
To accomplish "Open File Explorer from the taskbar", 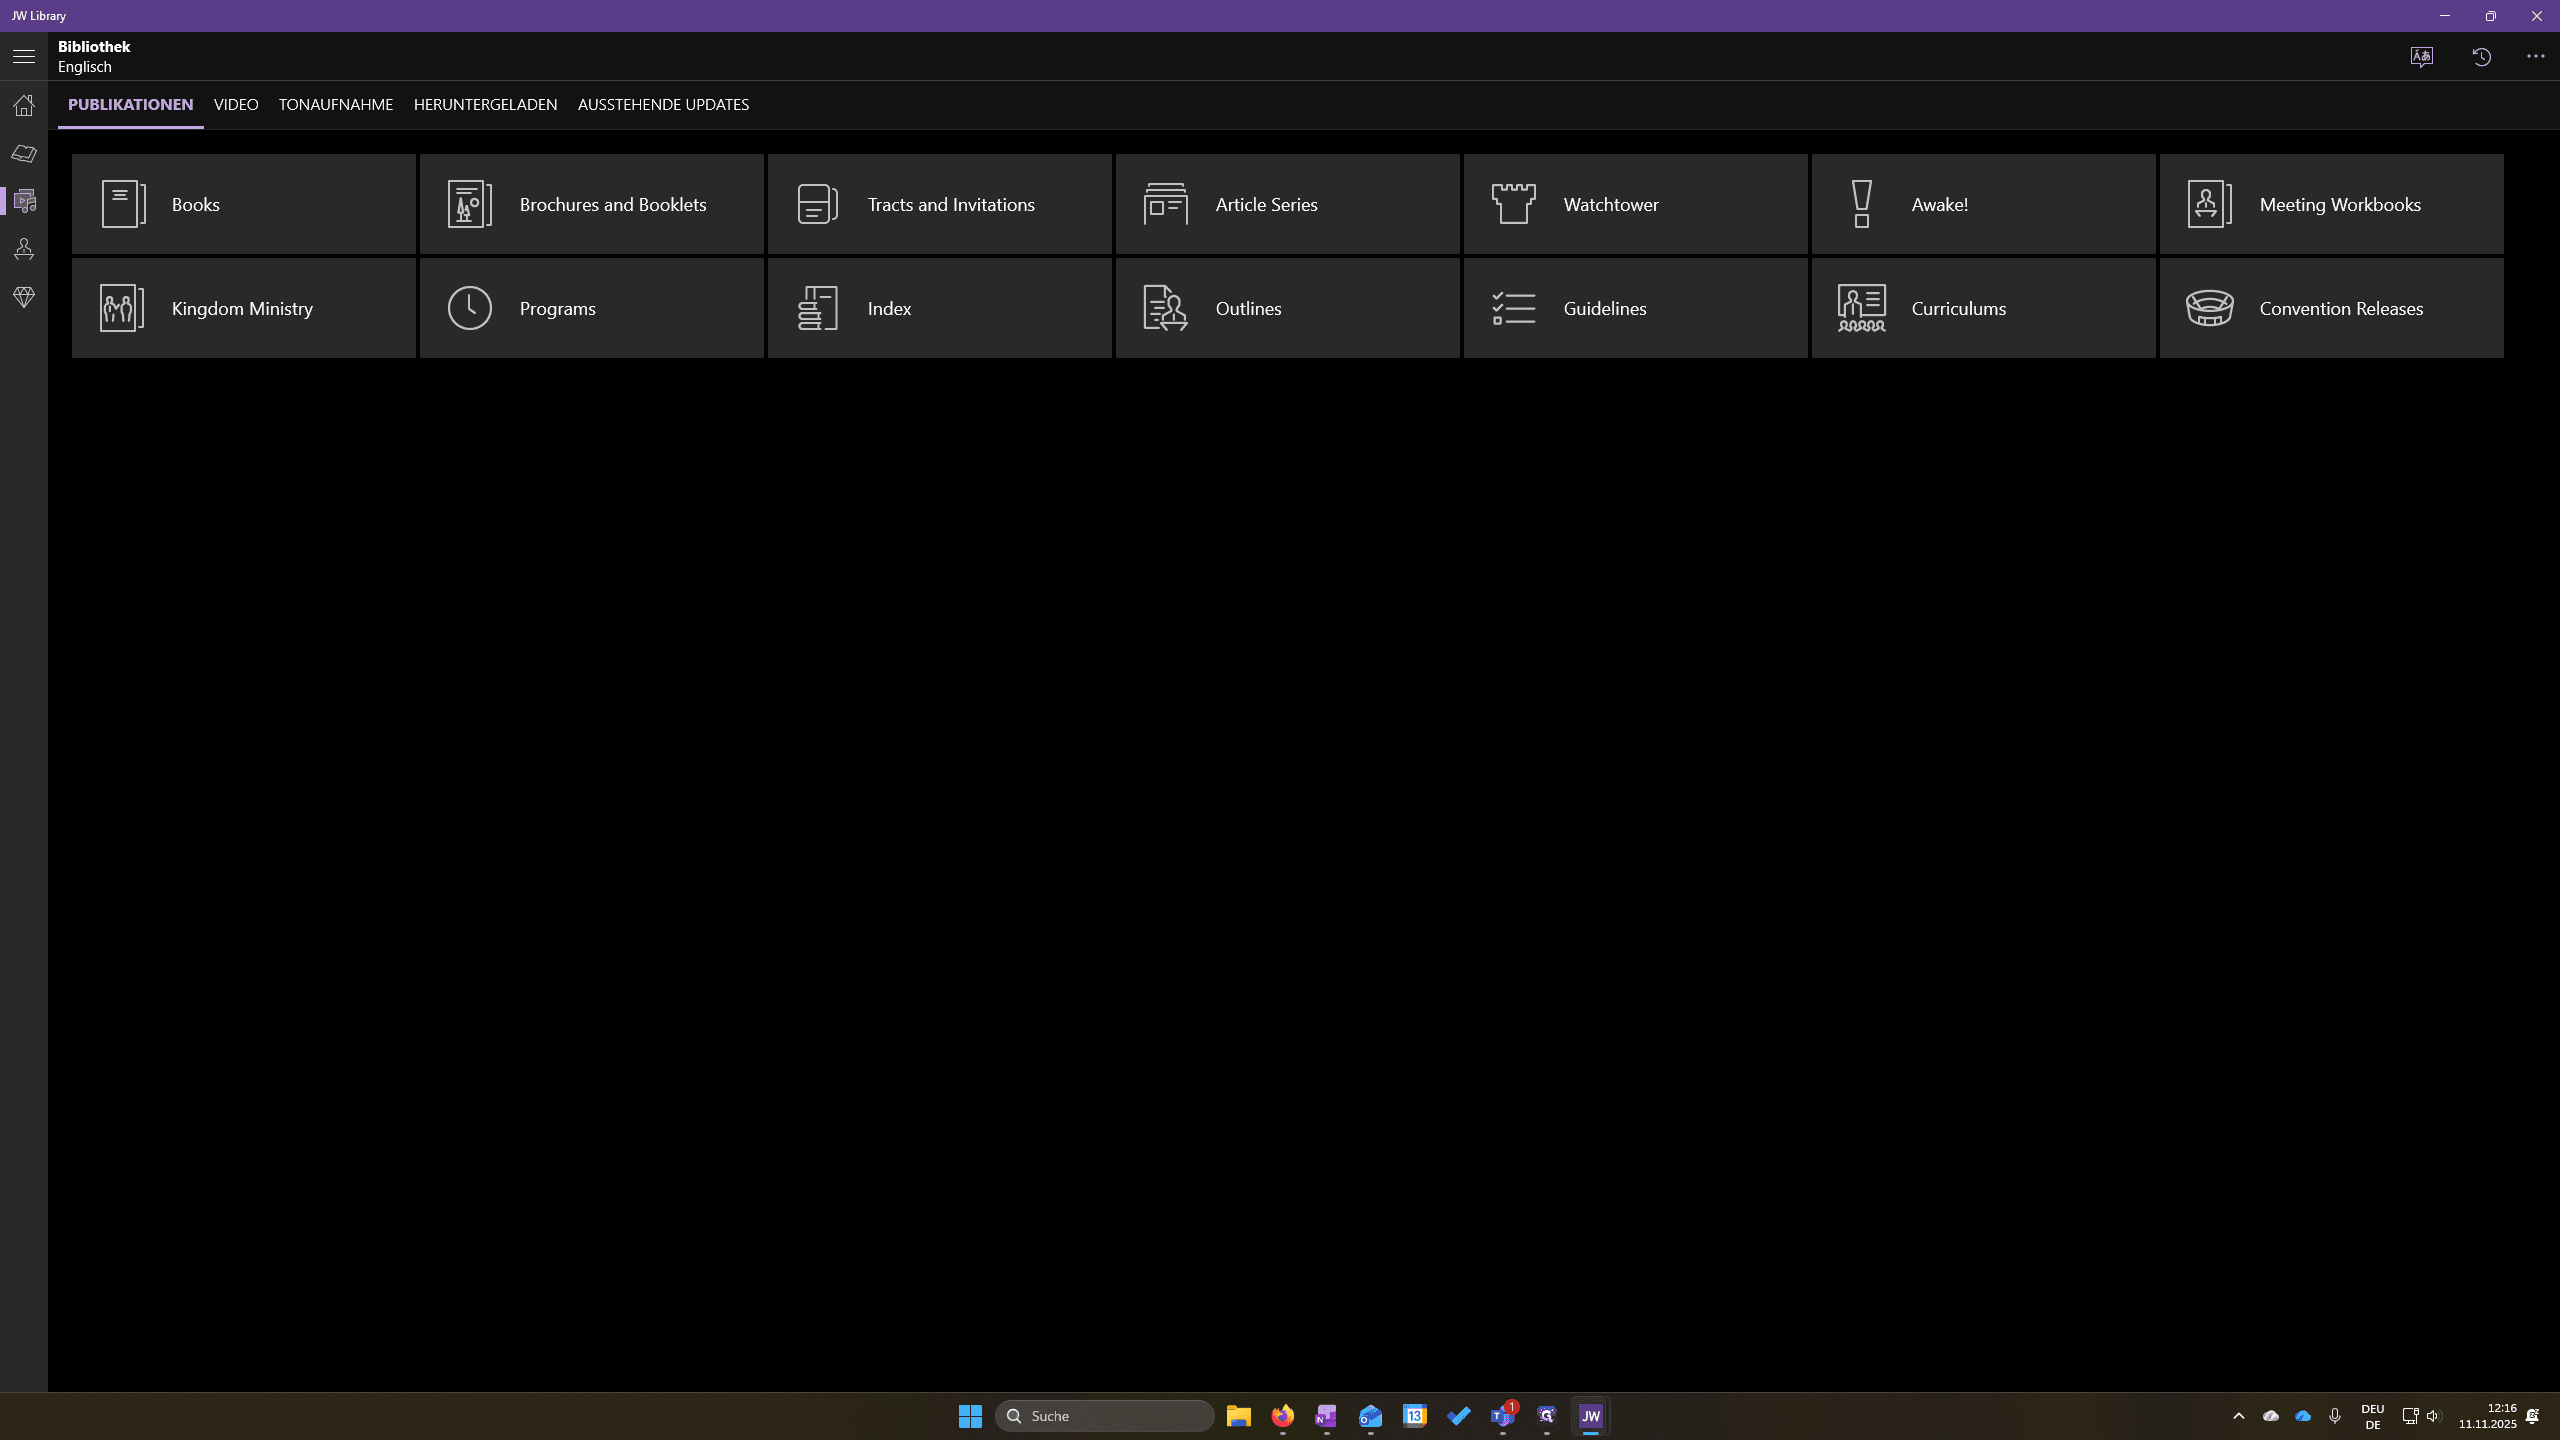I will pyautogui.click(x=1239, y=1416).
